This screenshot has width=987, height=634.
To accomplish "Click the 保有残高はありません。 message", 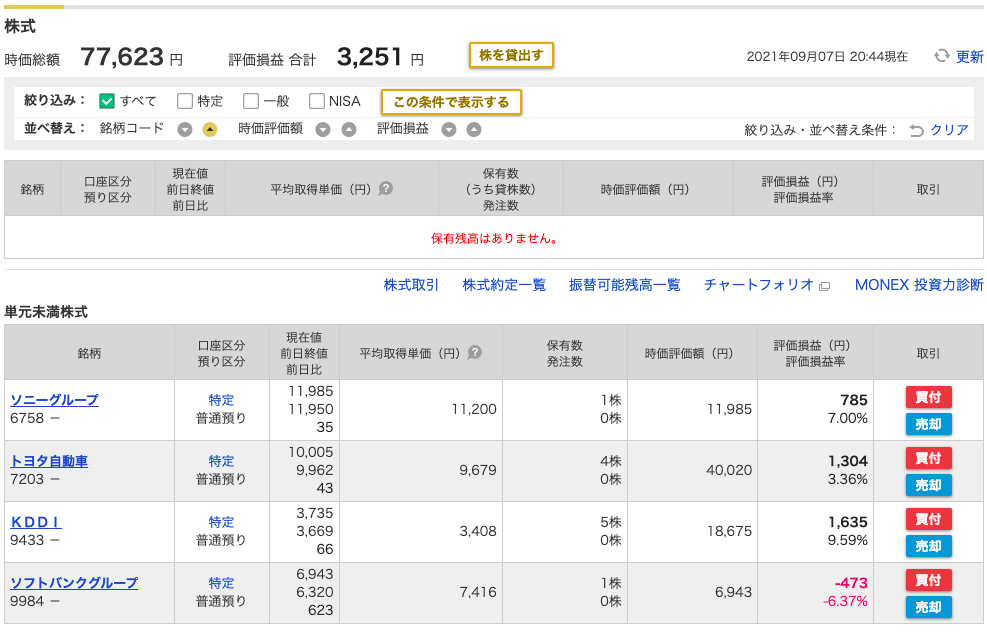I will 494,239.
